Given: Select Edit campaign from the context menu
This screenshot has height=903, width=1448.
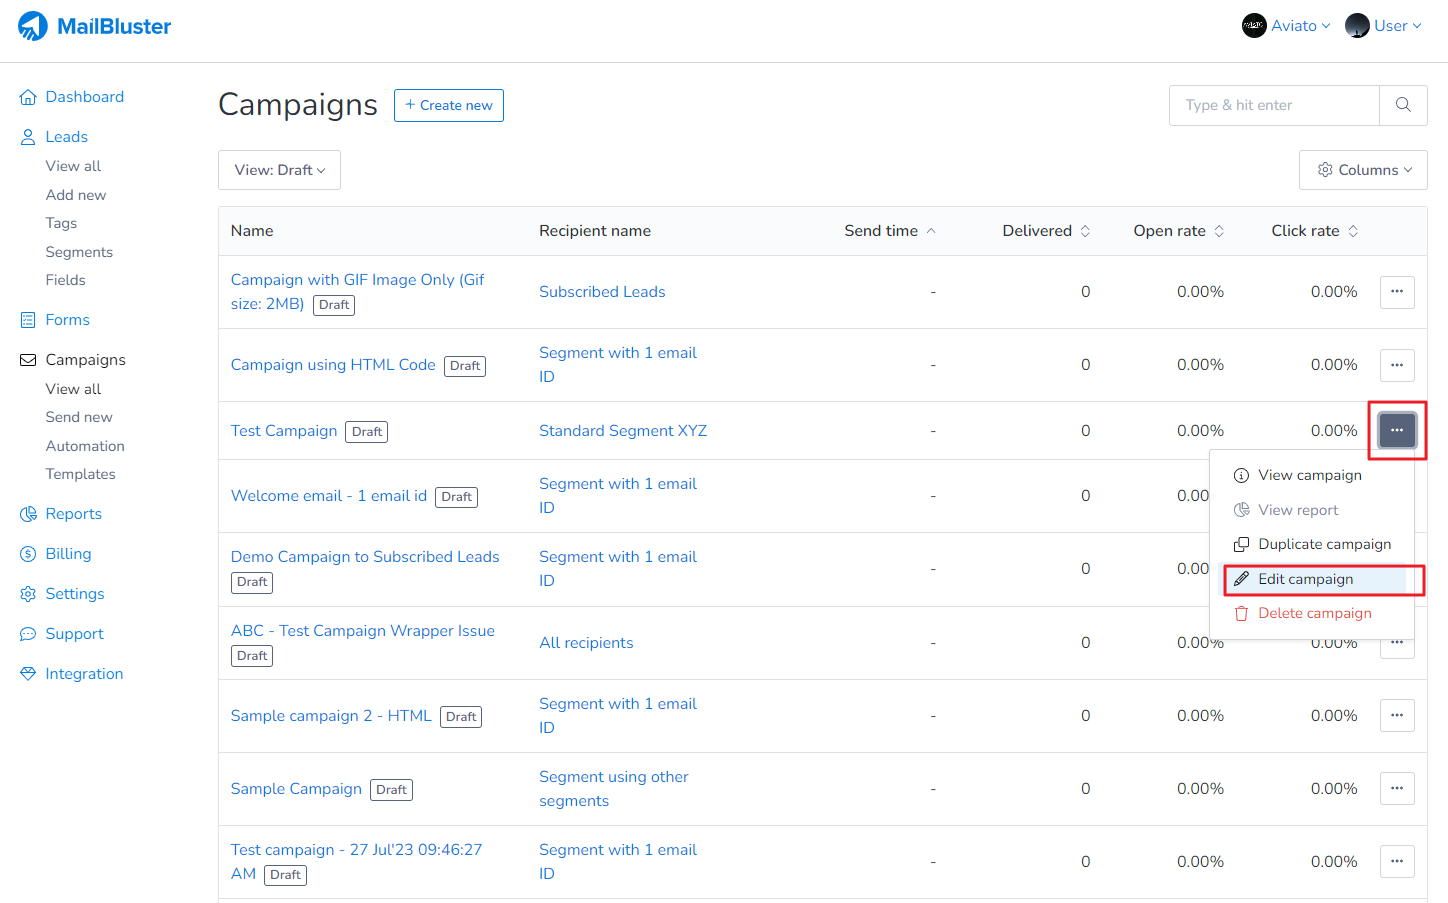Looking at the screenshot, I should point(1305,579).
